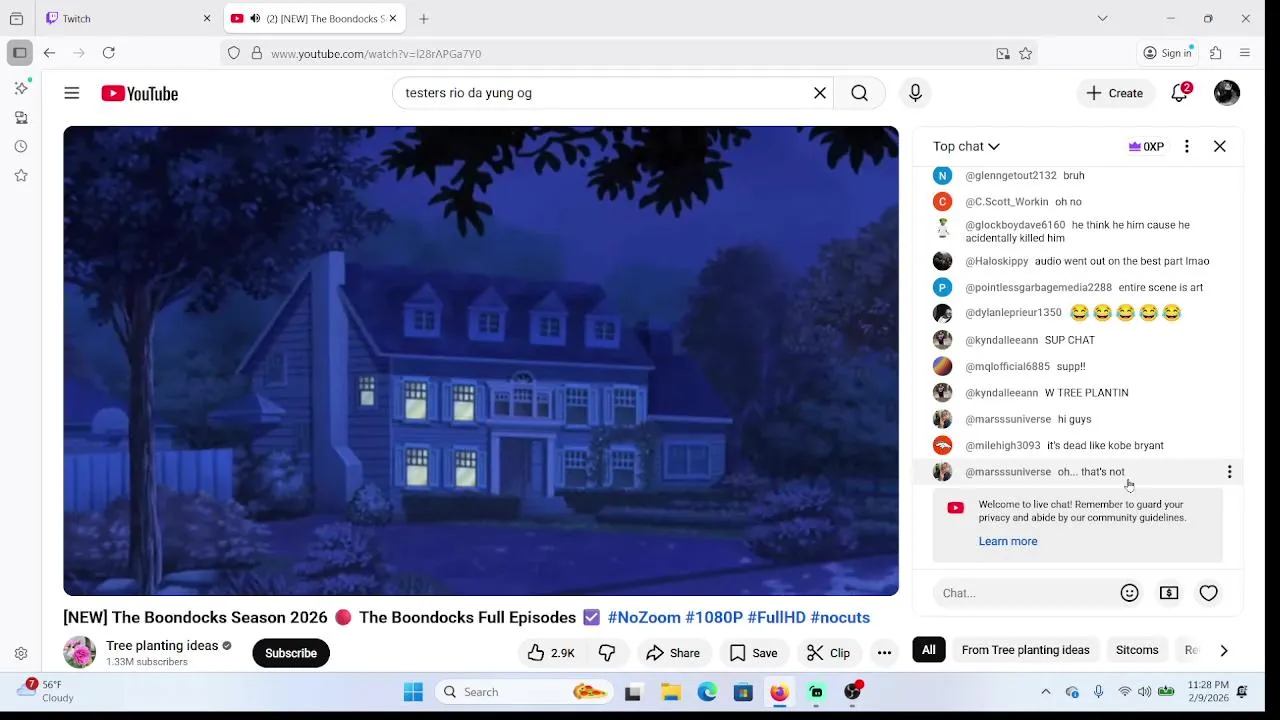
Task: Expand the Top chat mode dropdown
Action: (x=966, y=146)
